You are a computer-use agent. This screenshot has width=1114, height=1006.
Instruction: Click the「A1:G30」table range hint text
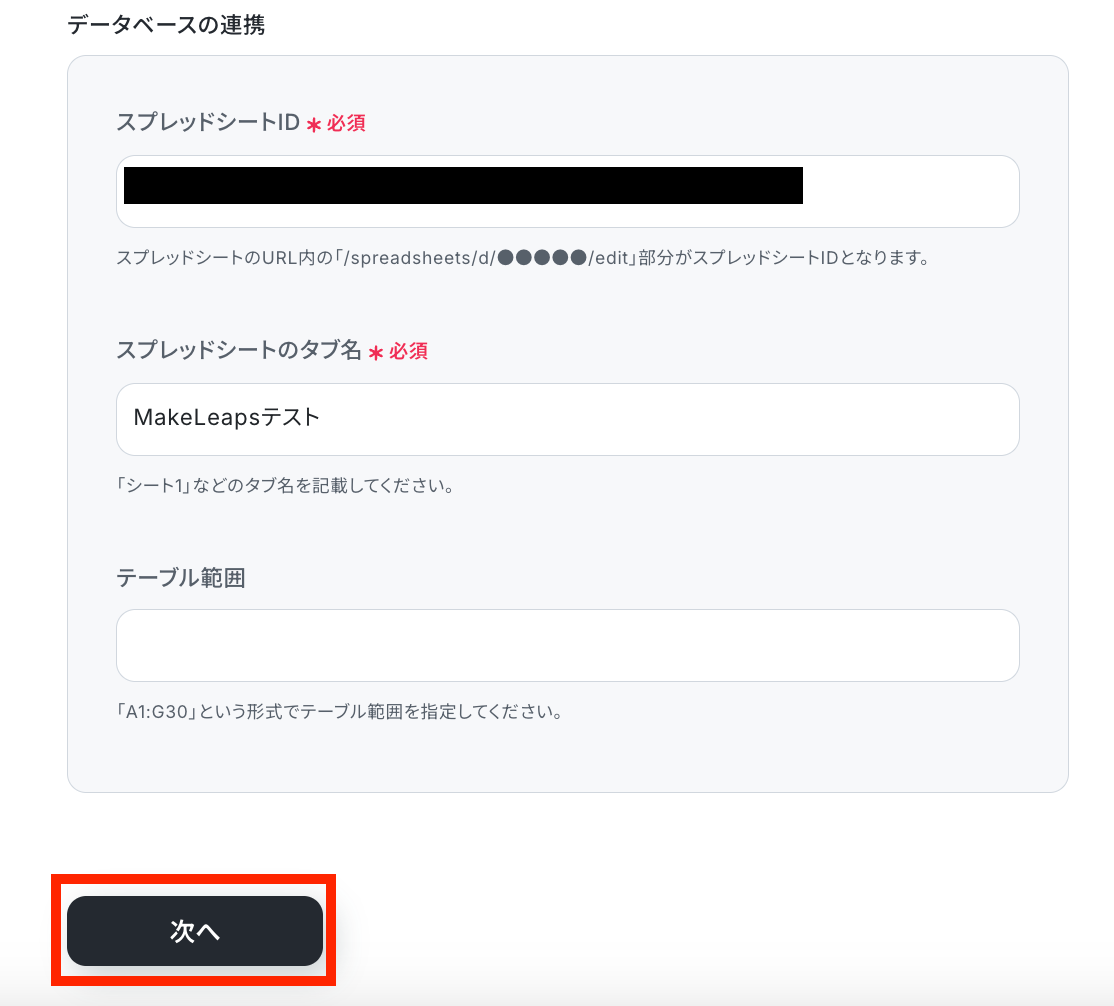[340, 712]
